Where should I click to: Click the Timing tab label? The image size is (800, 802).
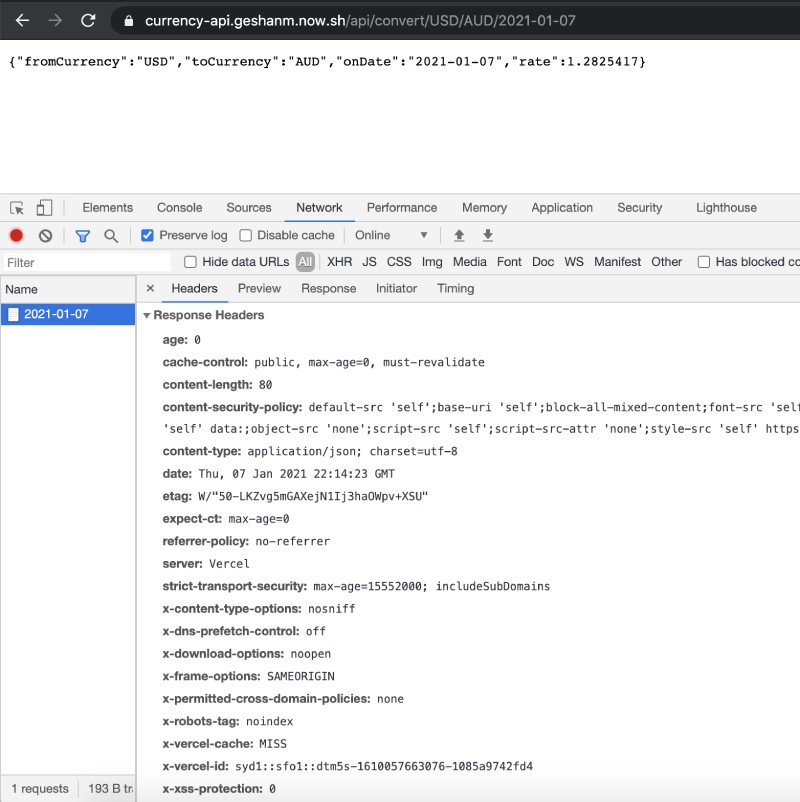point(455,288)
